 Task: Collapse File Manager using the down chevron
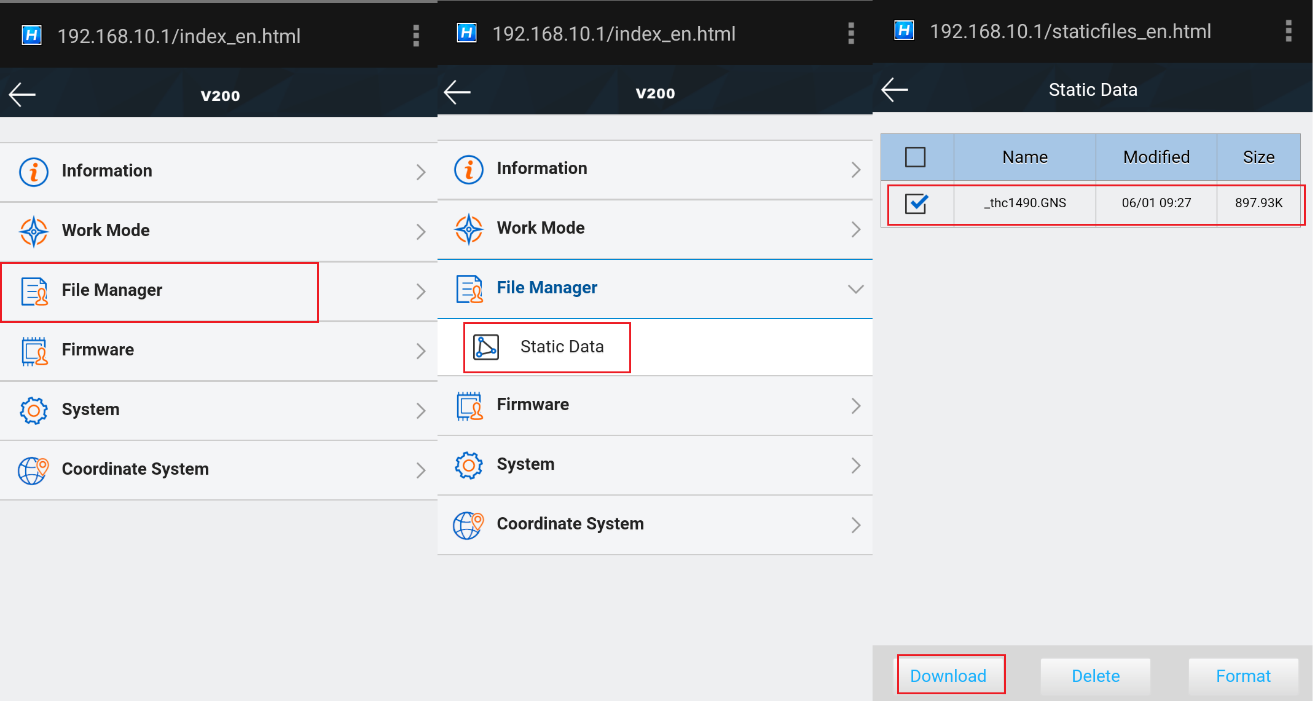[x=855, y=289]
